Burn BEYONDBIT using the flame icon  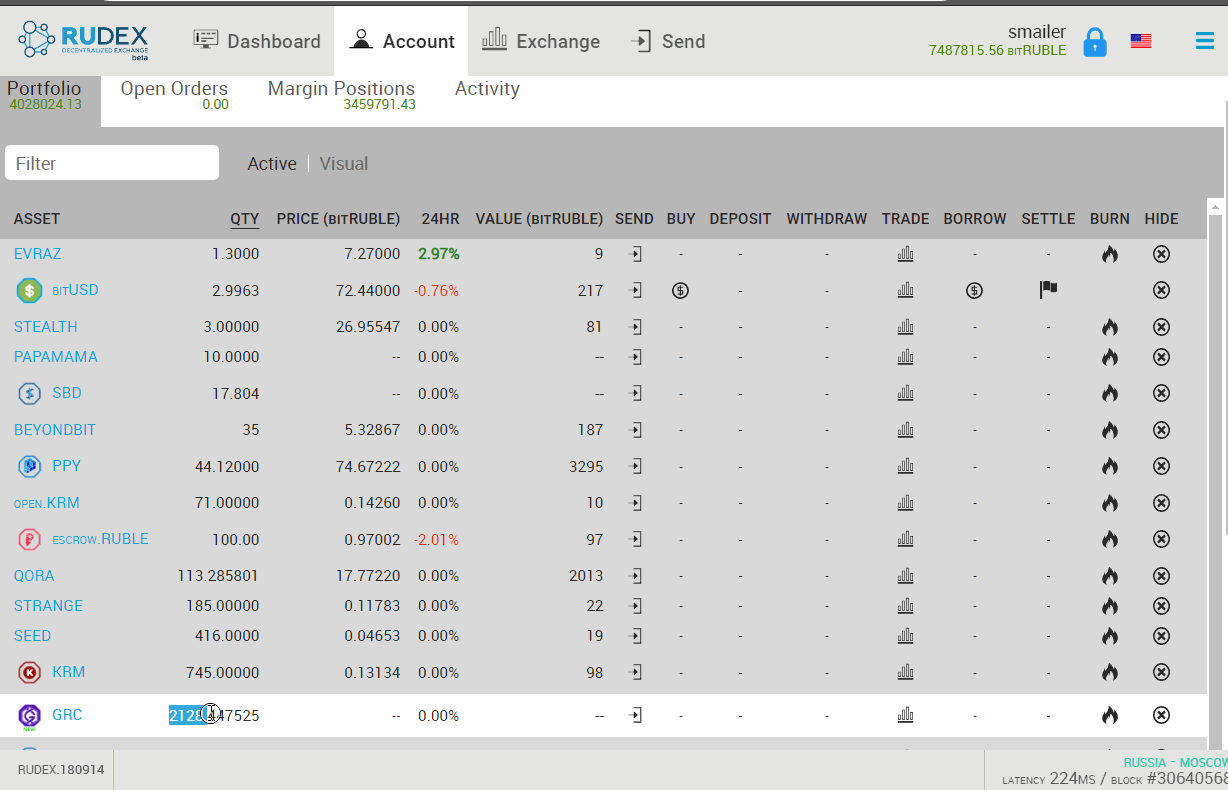click(x=1109, y=430)
